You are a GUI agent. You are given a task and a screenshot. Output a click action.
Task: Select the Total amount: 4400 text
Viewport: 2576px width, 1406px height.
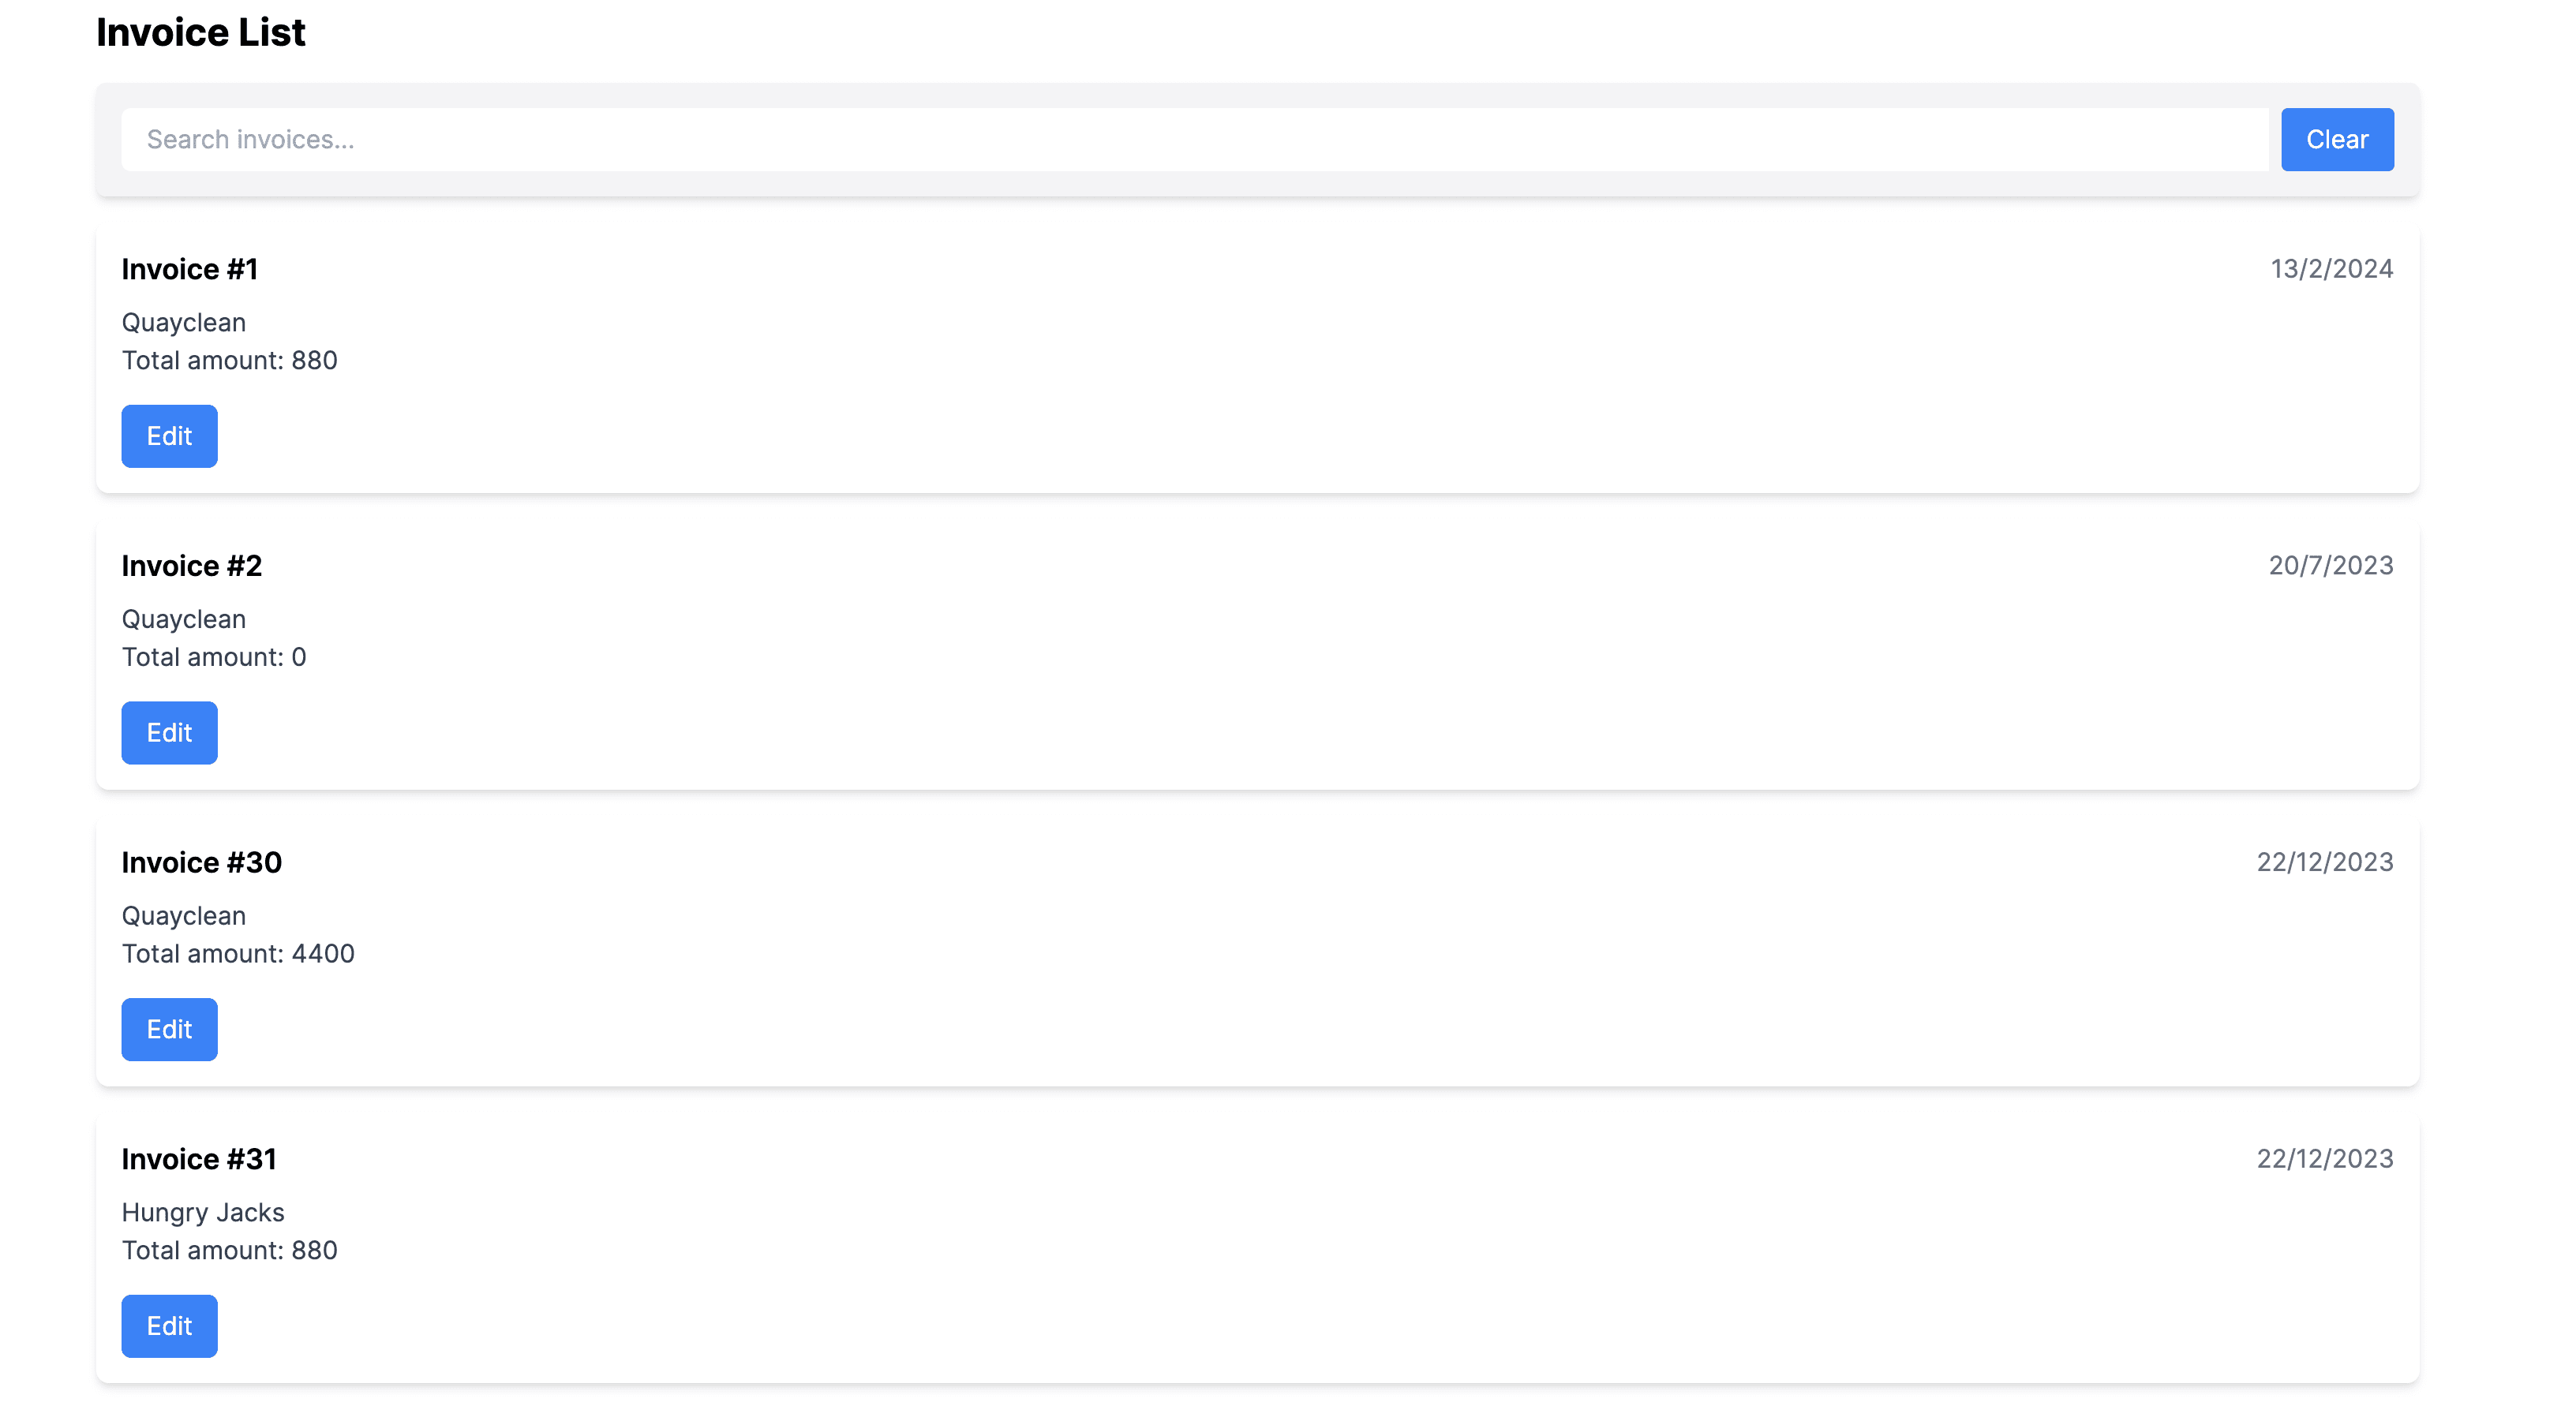coord(238,954)
